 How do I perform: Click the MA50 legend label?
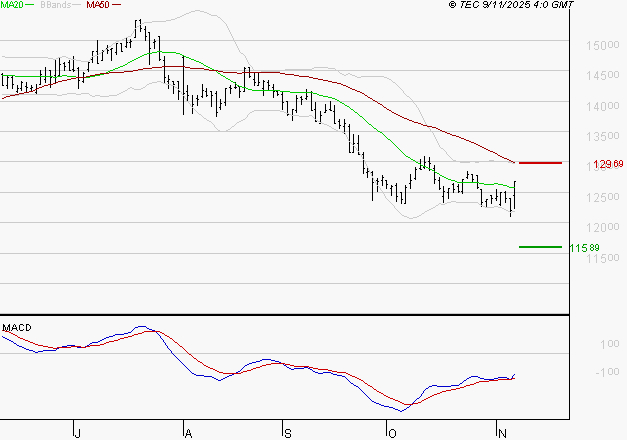pos(98,5)
